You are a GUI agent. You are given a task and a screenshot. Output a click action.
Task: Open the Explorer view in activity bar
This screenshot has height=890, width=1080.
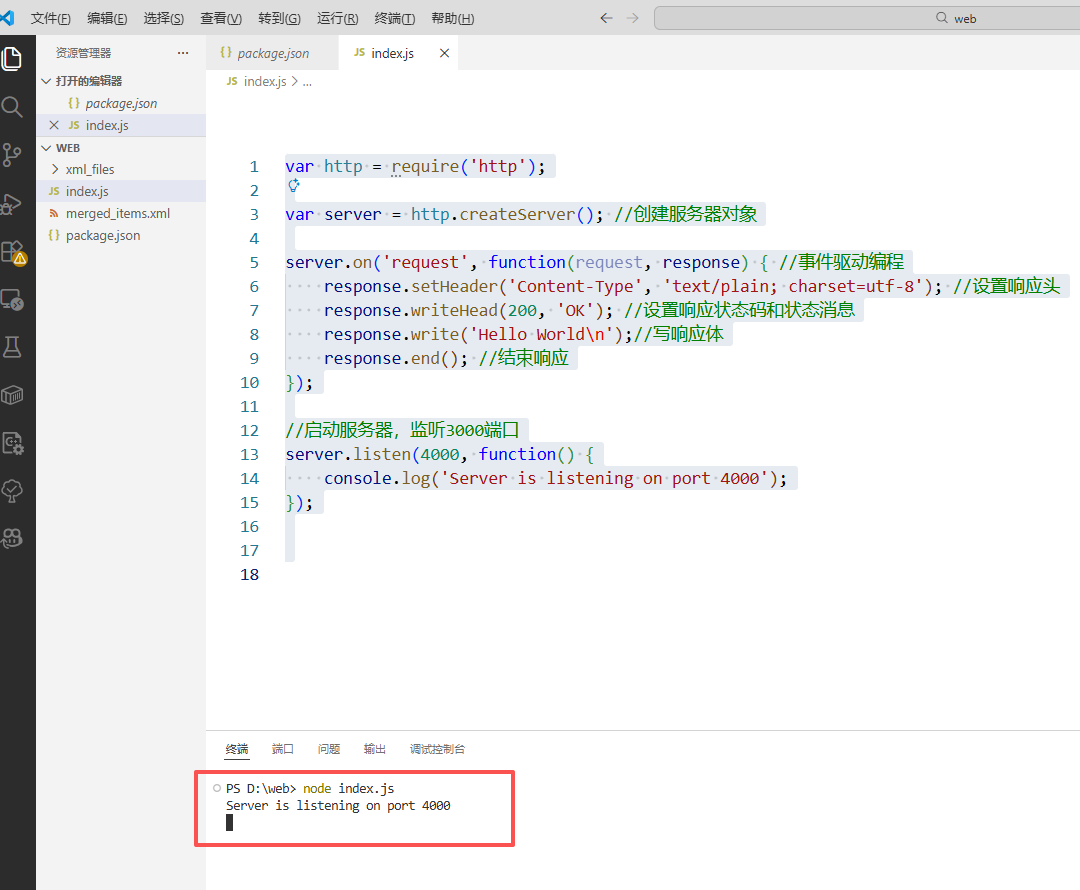[x=12, y=59]
